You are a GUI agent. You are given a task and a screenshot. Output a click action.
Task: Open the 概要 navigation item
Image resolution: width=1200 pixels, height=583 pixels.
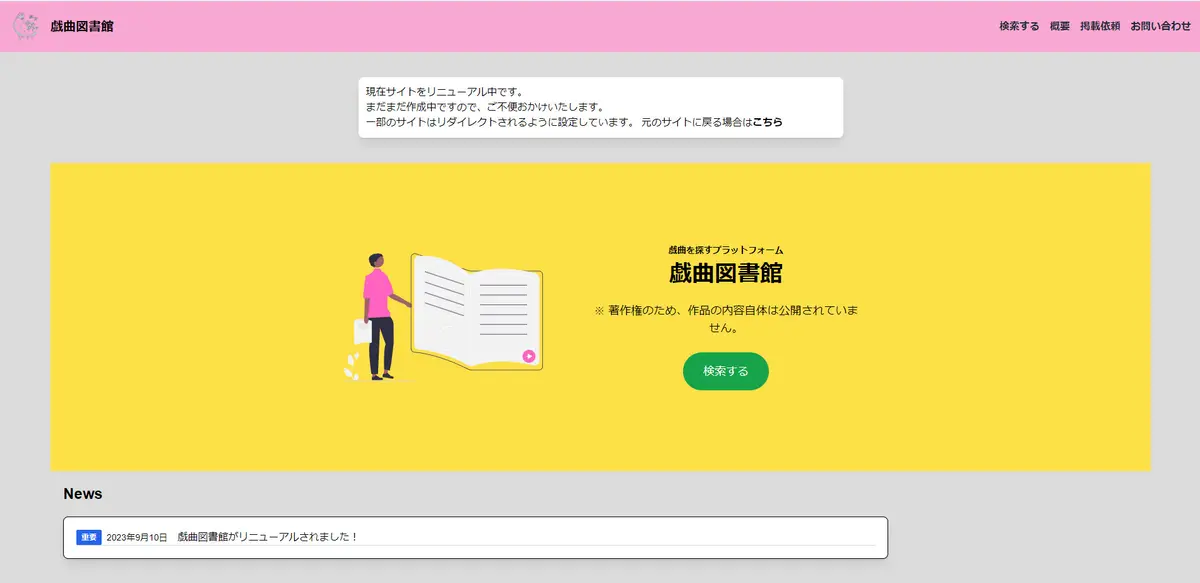click(x=1060, y=26)
